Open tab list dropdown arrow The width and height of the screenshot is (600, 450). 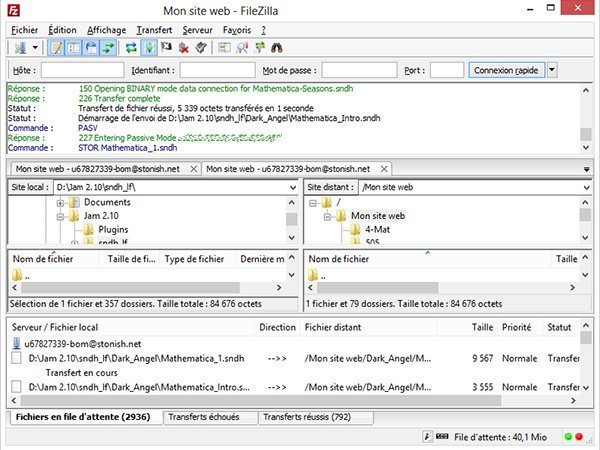click(x=586, y=169)
